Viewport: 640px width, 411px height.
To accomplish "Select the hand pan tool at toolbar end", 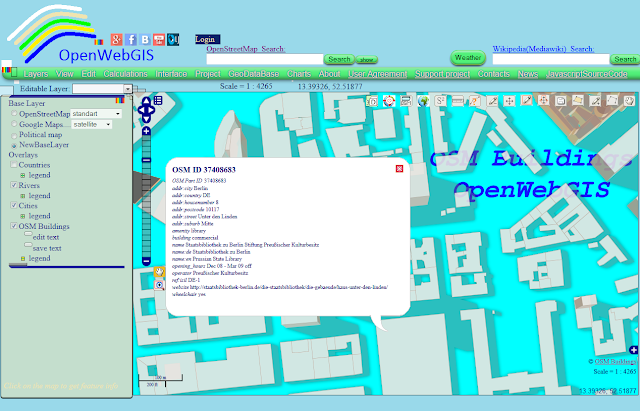I will [630, 100].
